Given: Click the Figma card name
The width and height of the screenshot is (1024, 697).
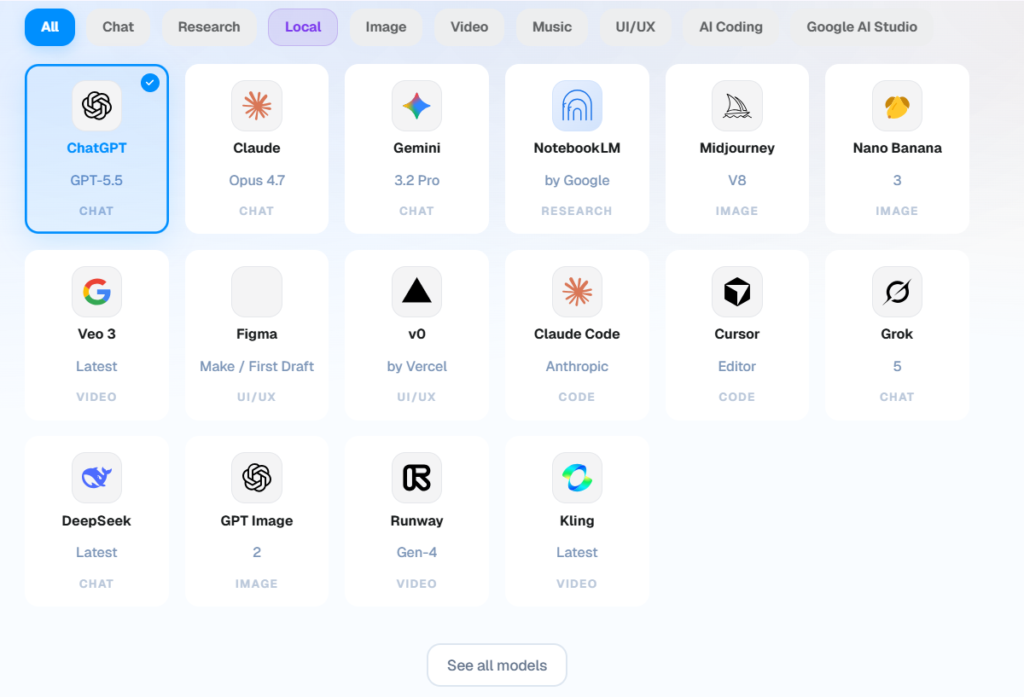Looking at the screenshot, I should pos(257,334).
